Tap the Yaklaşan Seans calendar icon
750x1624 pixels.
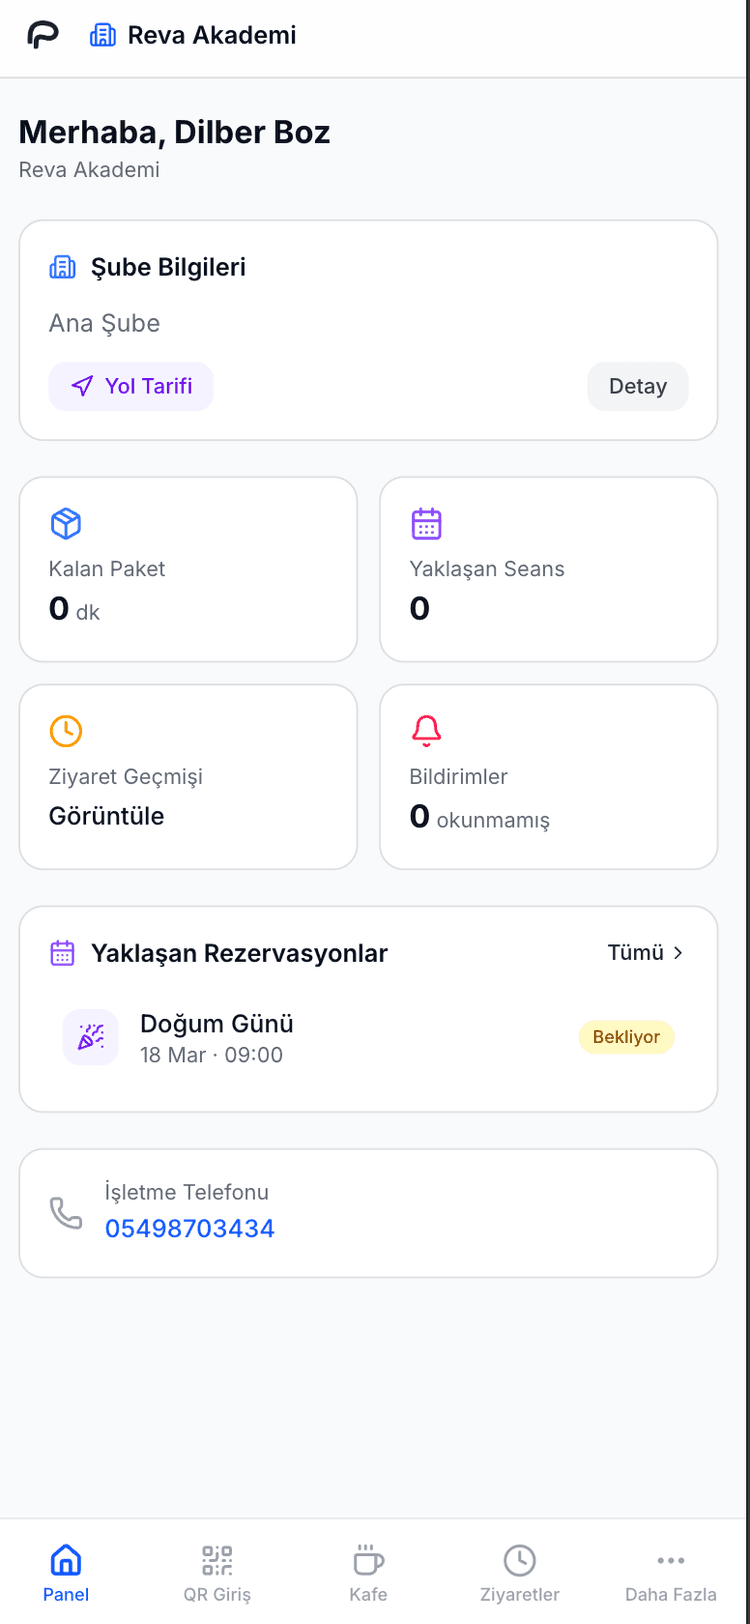(x=425, y=522)
